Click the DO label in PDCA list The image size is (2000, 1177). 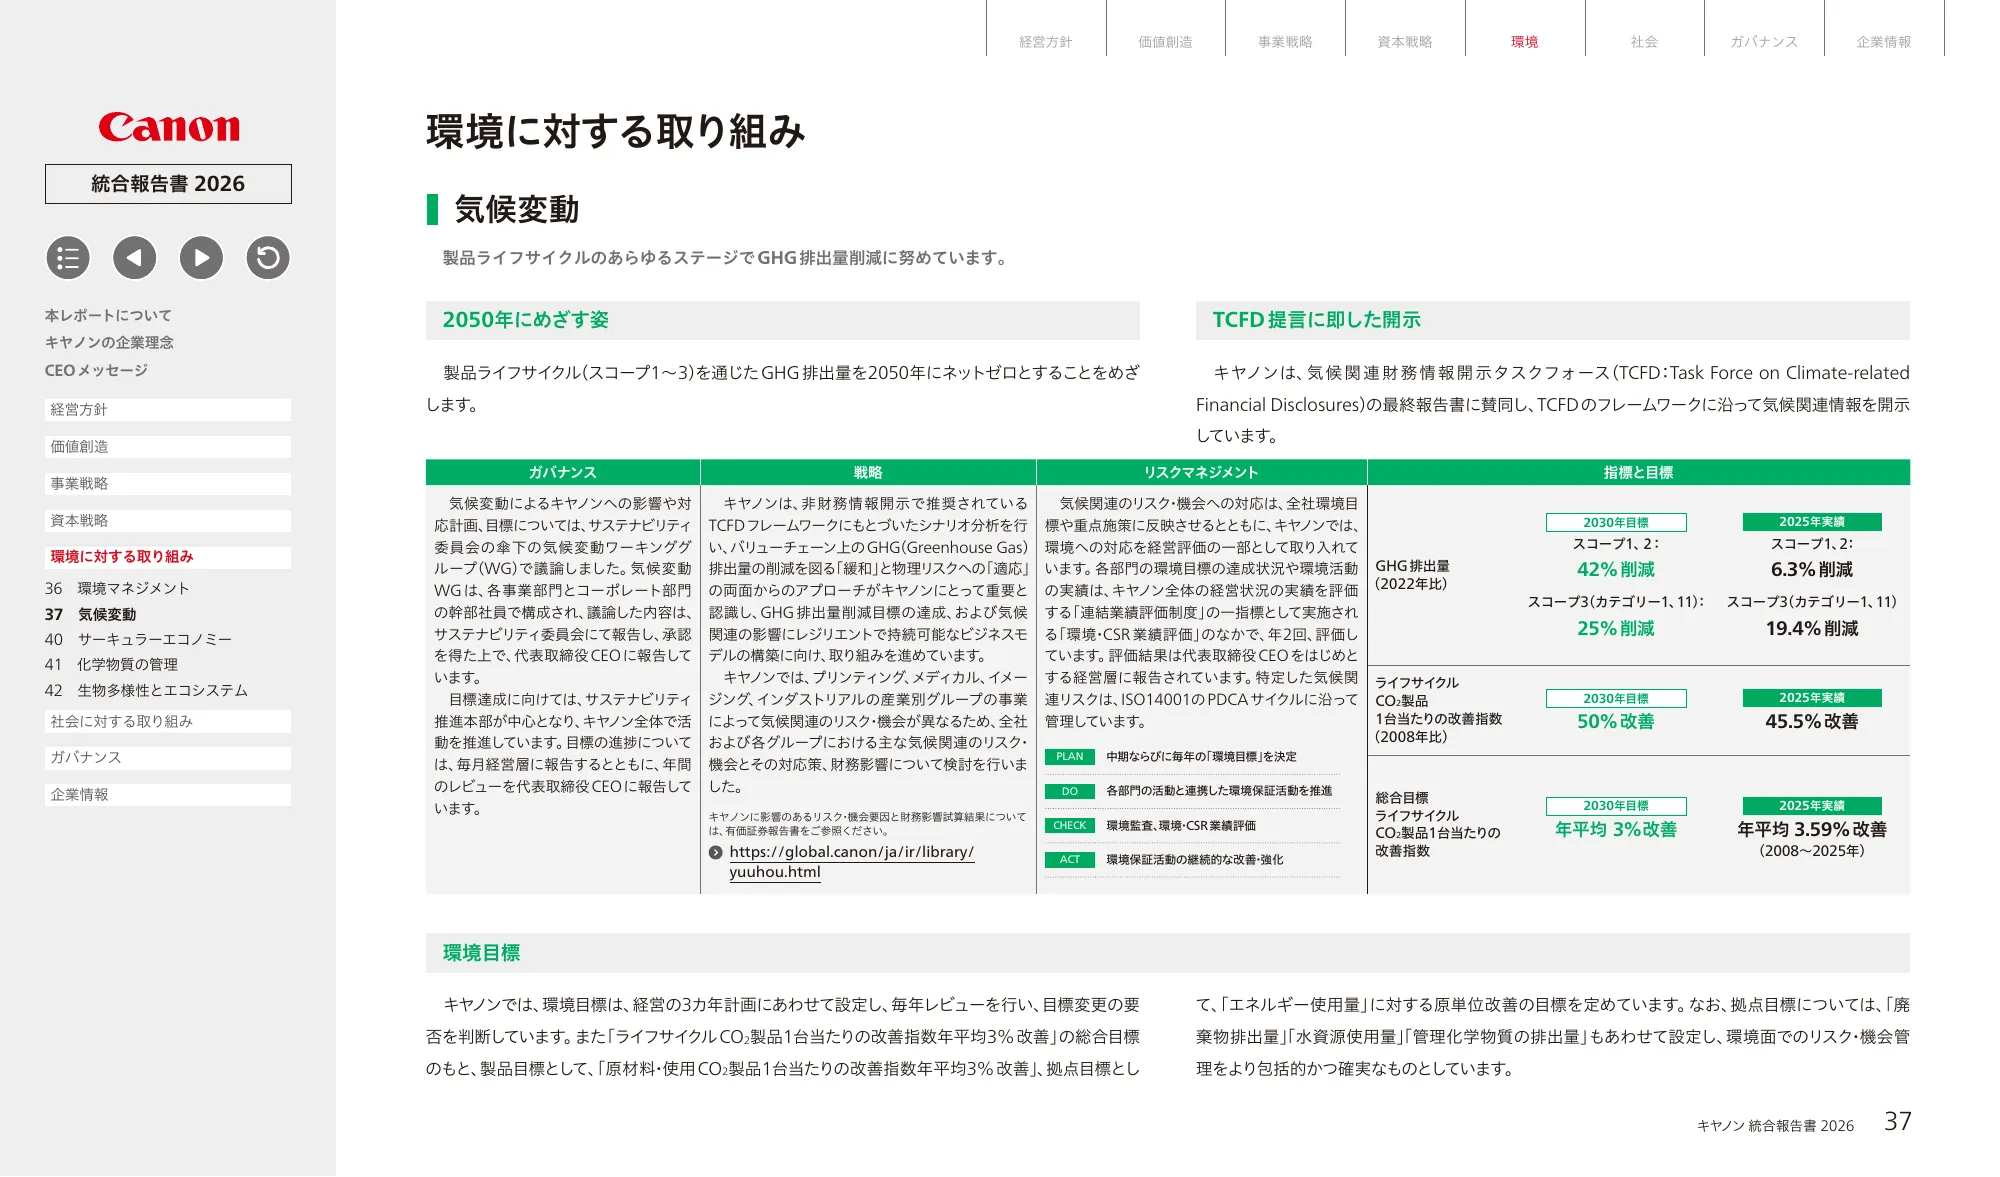click(x=1069, y=791)
